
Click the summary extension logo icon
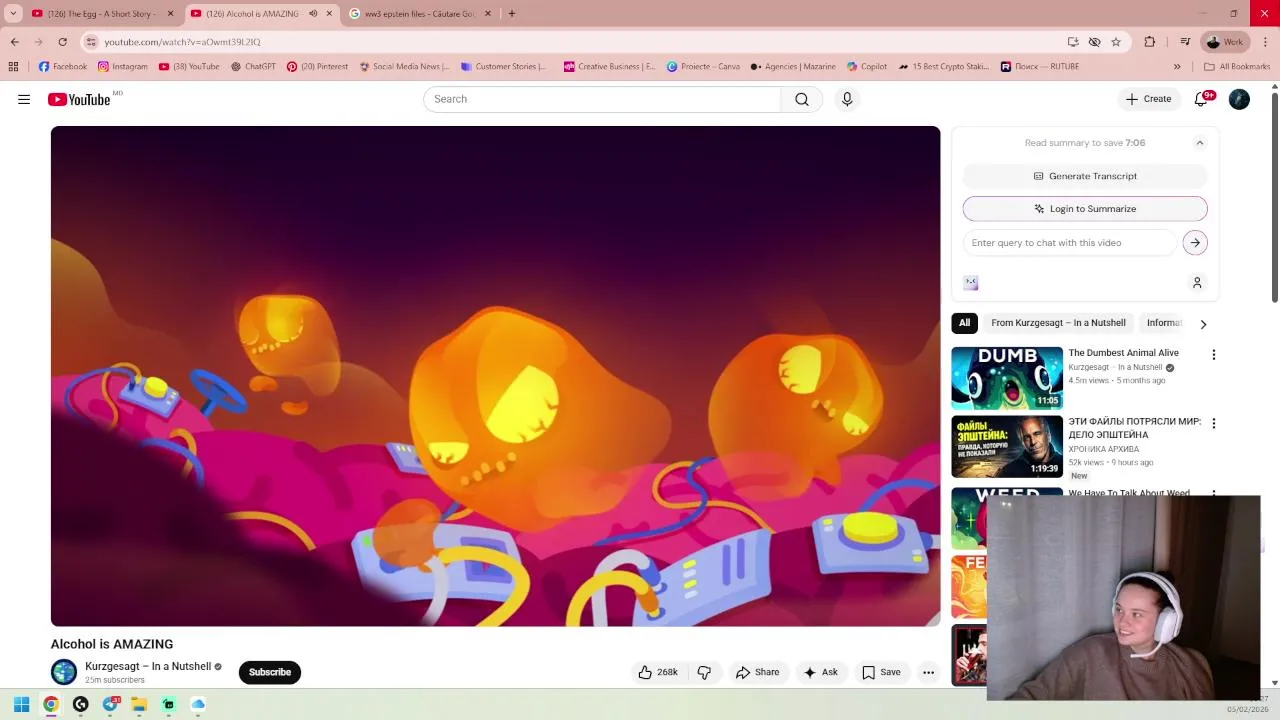click(971, 283)
